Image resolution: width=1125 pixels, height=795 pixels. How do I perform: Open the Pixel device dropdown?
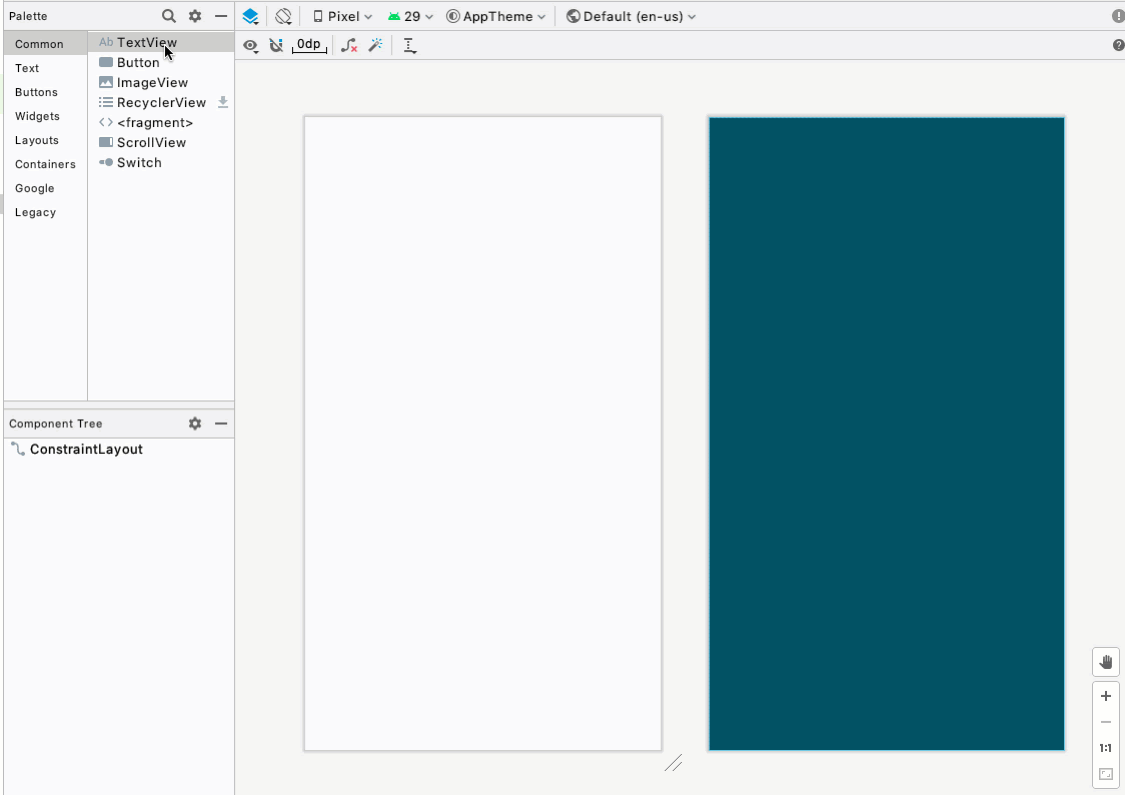(x=342, y=16)
